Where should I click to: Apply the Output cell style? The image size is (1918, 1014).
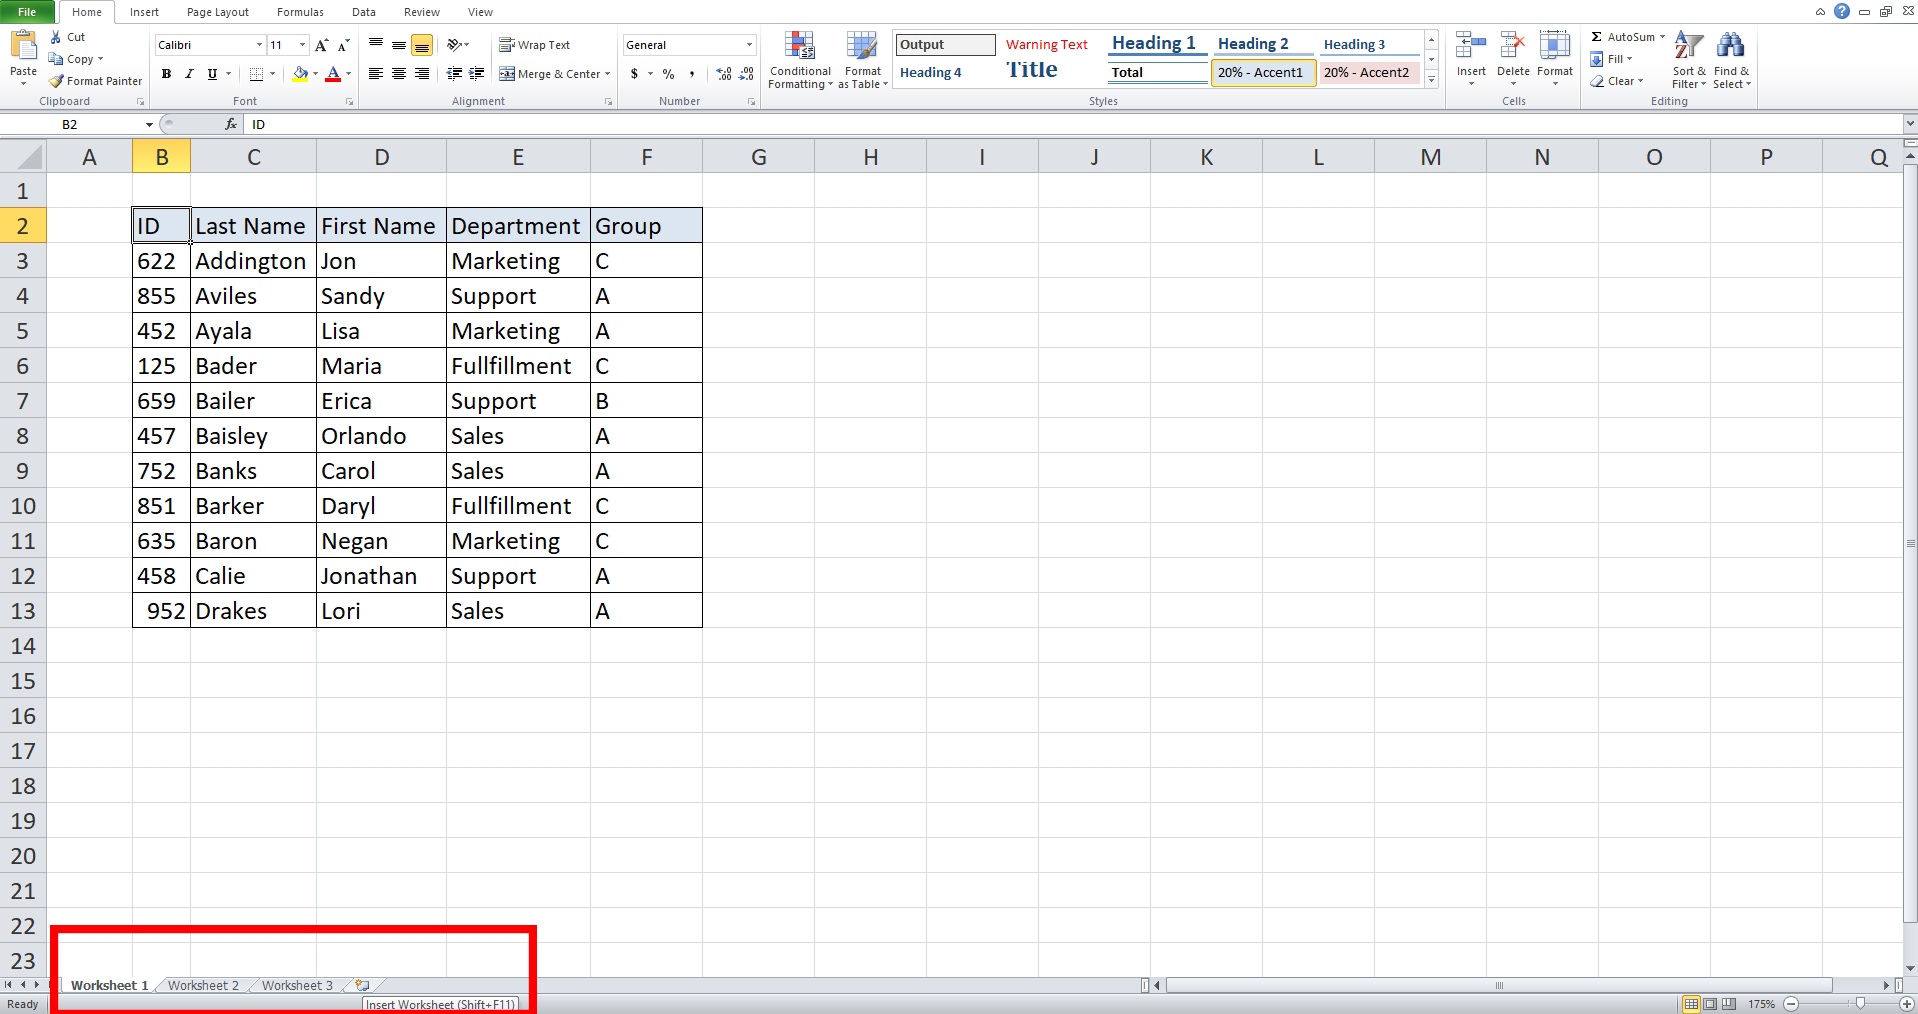click(x=945, y=44)
